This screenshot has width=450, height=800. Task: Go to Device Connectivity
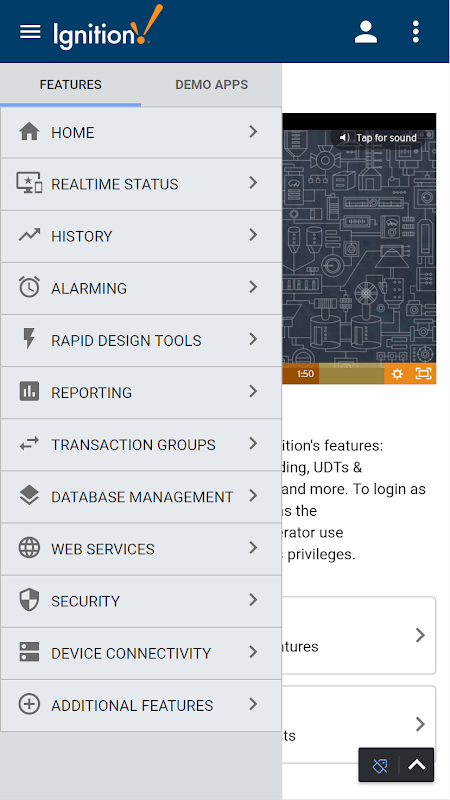(x=141, y=653)
